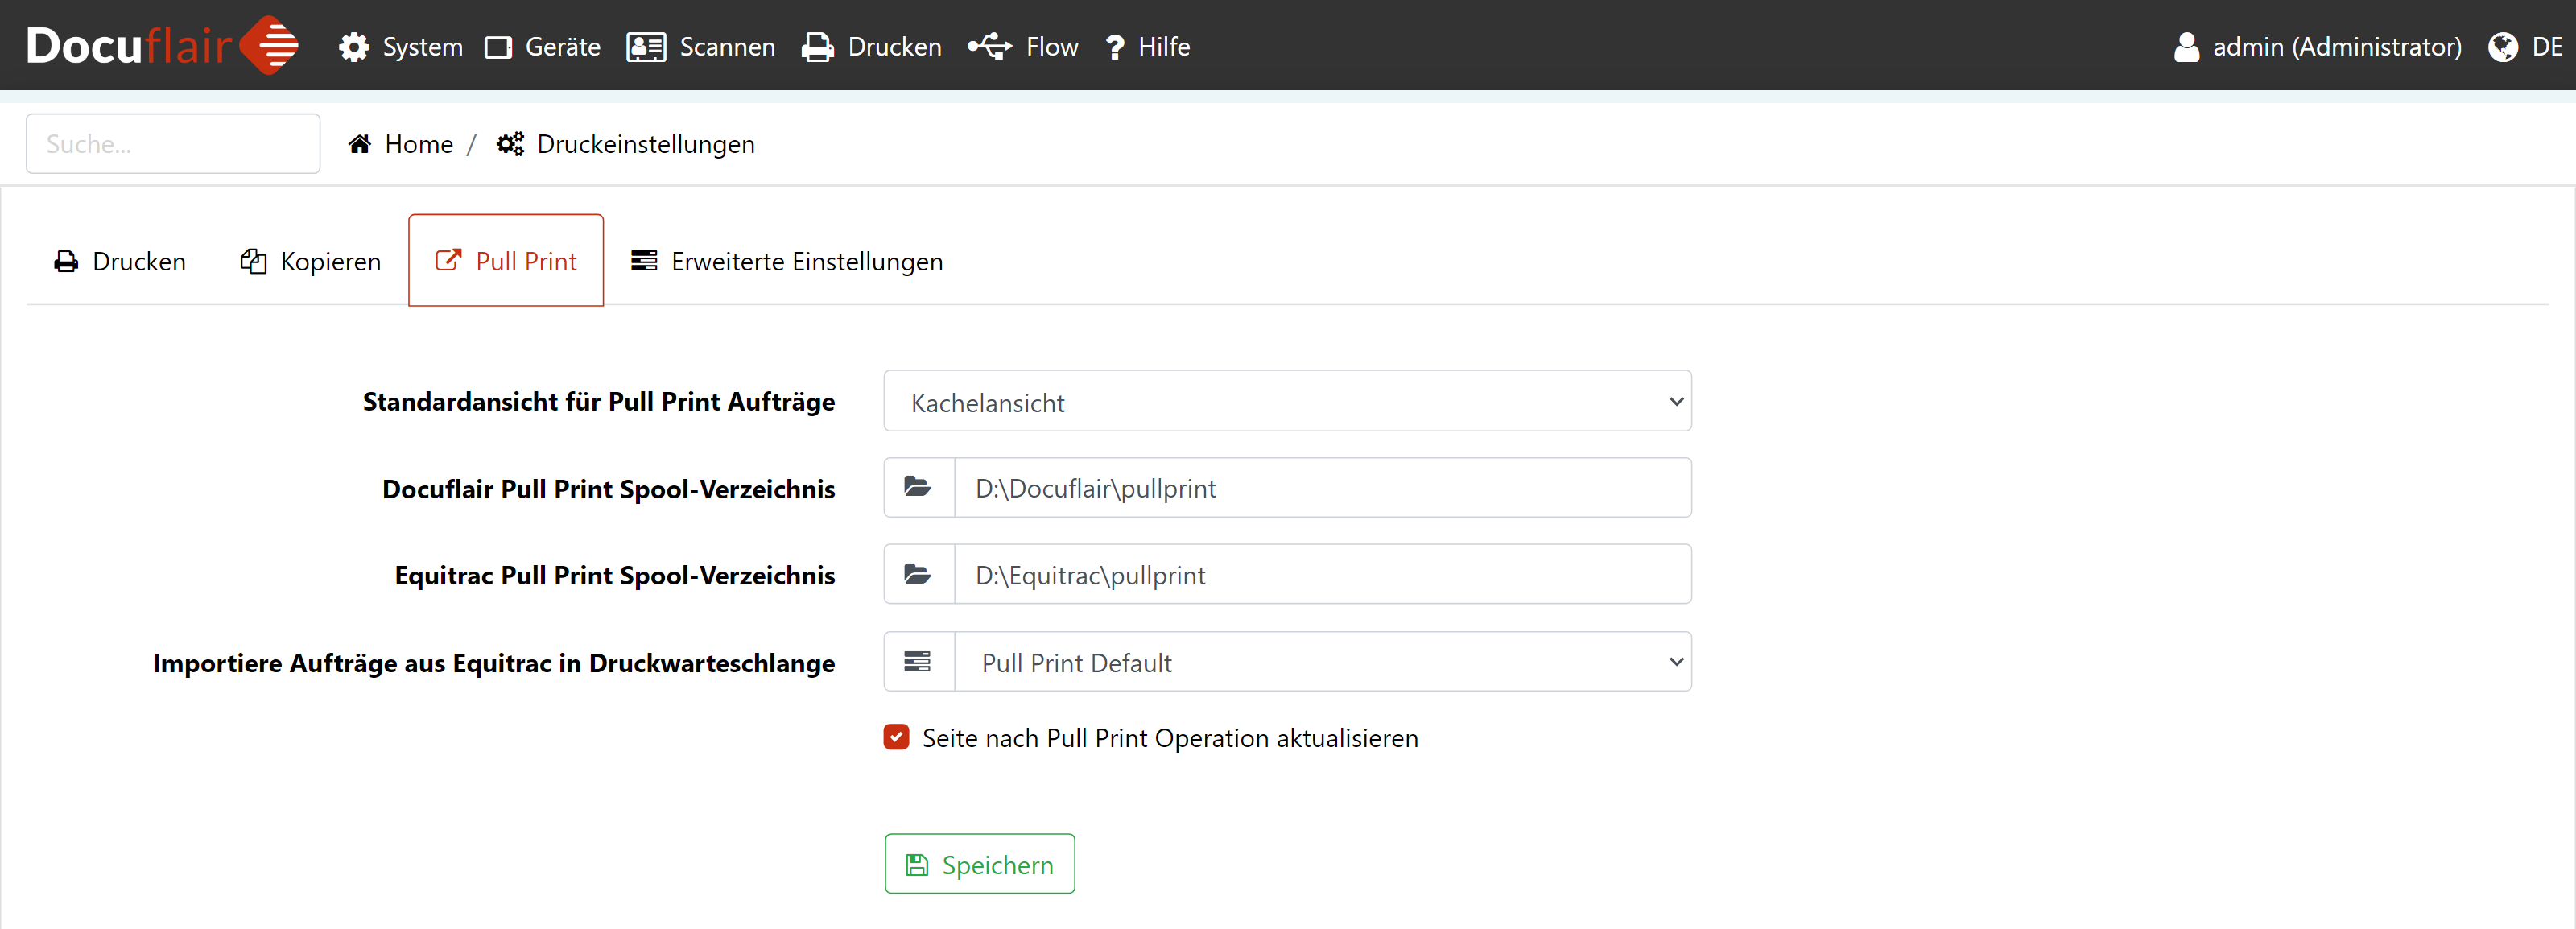The width and height of the screenshot is (2576, 929).
Task: Edit the D:\Docuflair\pullprint path field
Action: pos(1323,488)
